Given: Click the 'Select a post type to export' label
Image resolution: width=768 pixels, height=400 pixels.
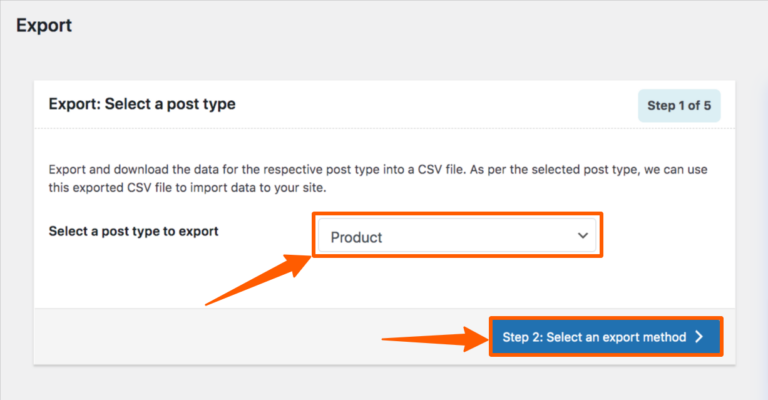Looking at the screenshot, I should click(x=133, y=231).
